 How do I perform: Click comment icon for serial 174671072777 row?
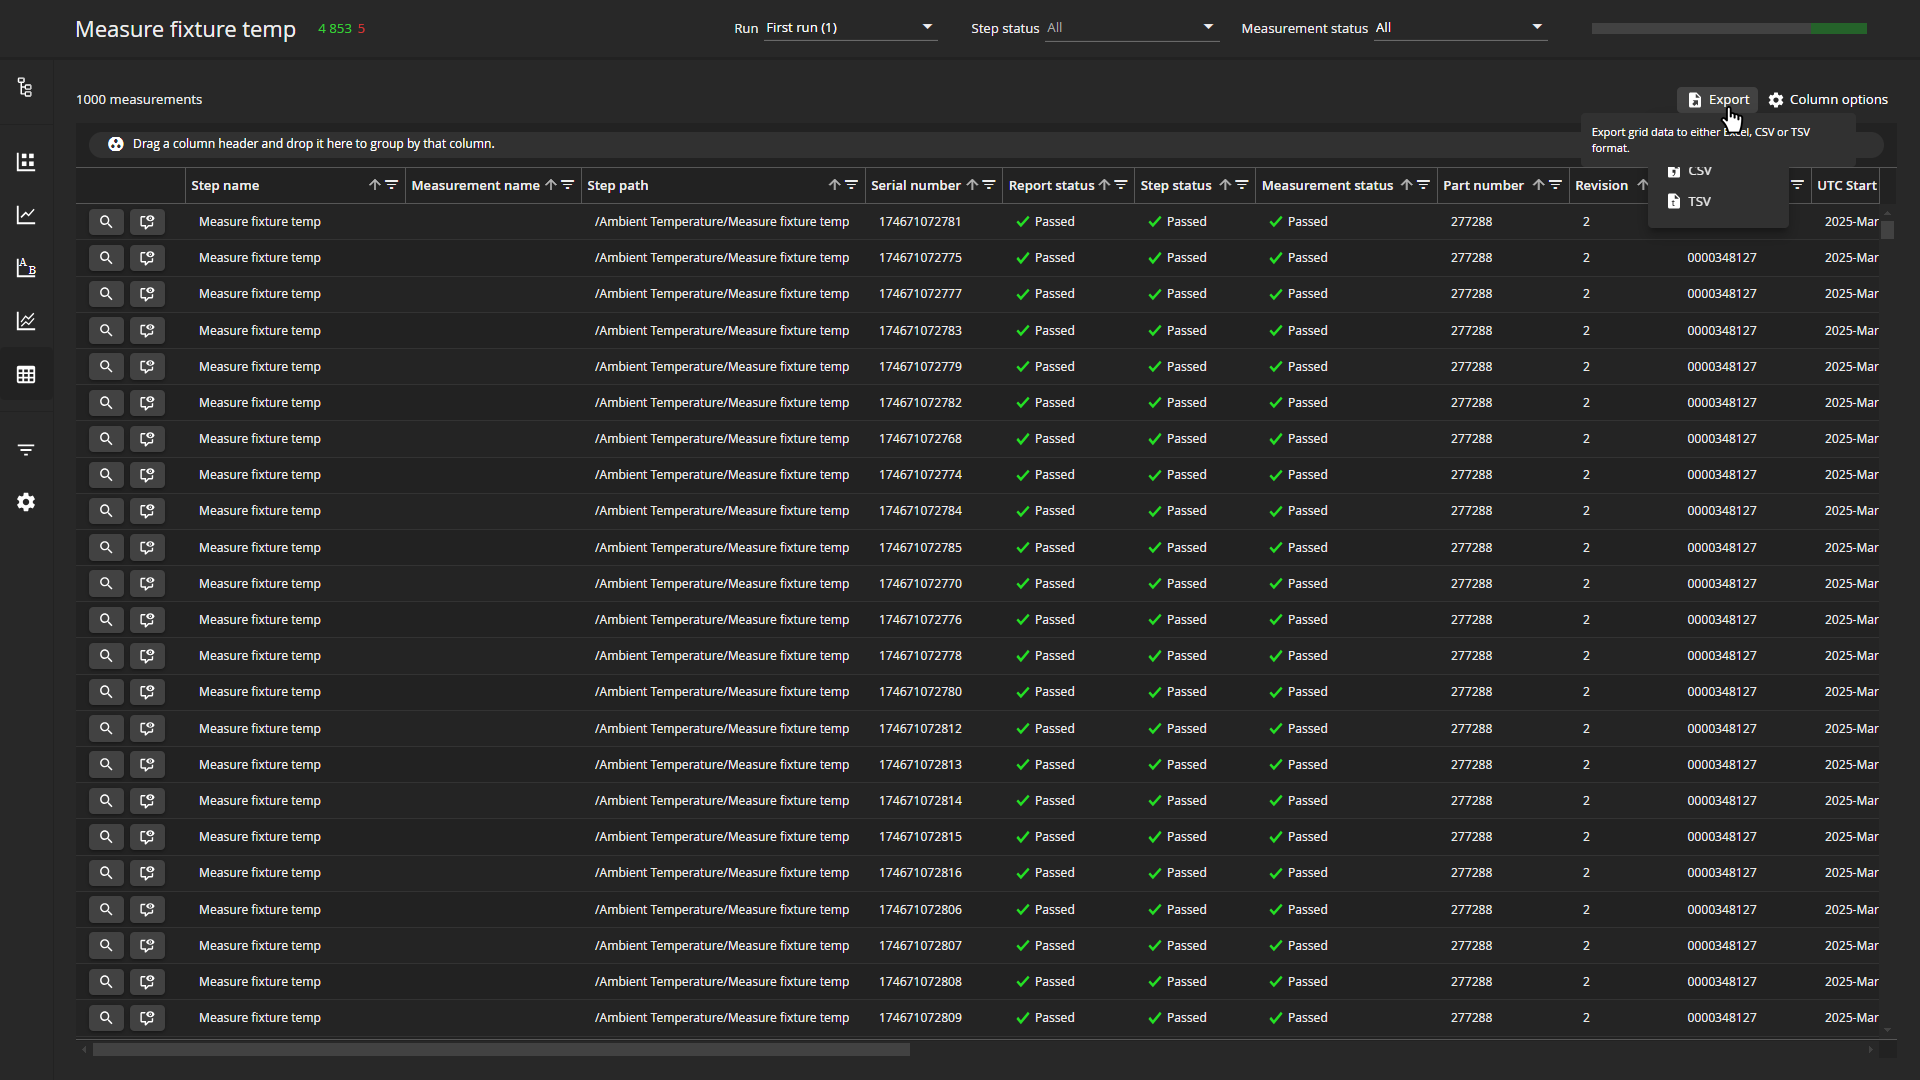pyautogui.click(x=147, y=294)
